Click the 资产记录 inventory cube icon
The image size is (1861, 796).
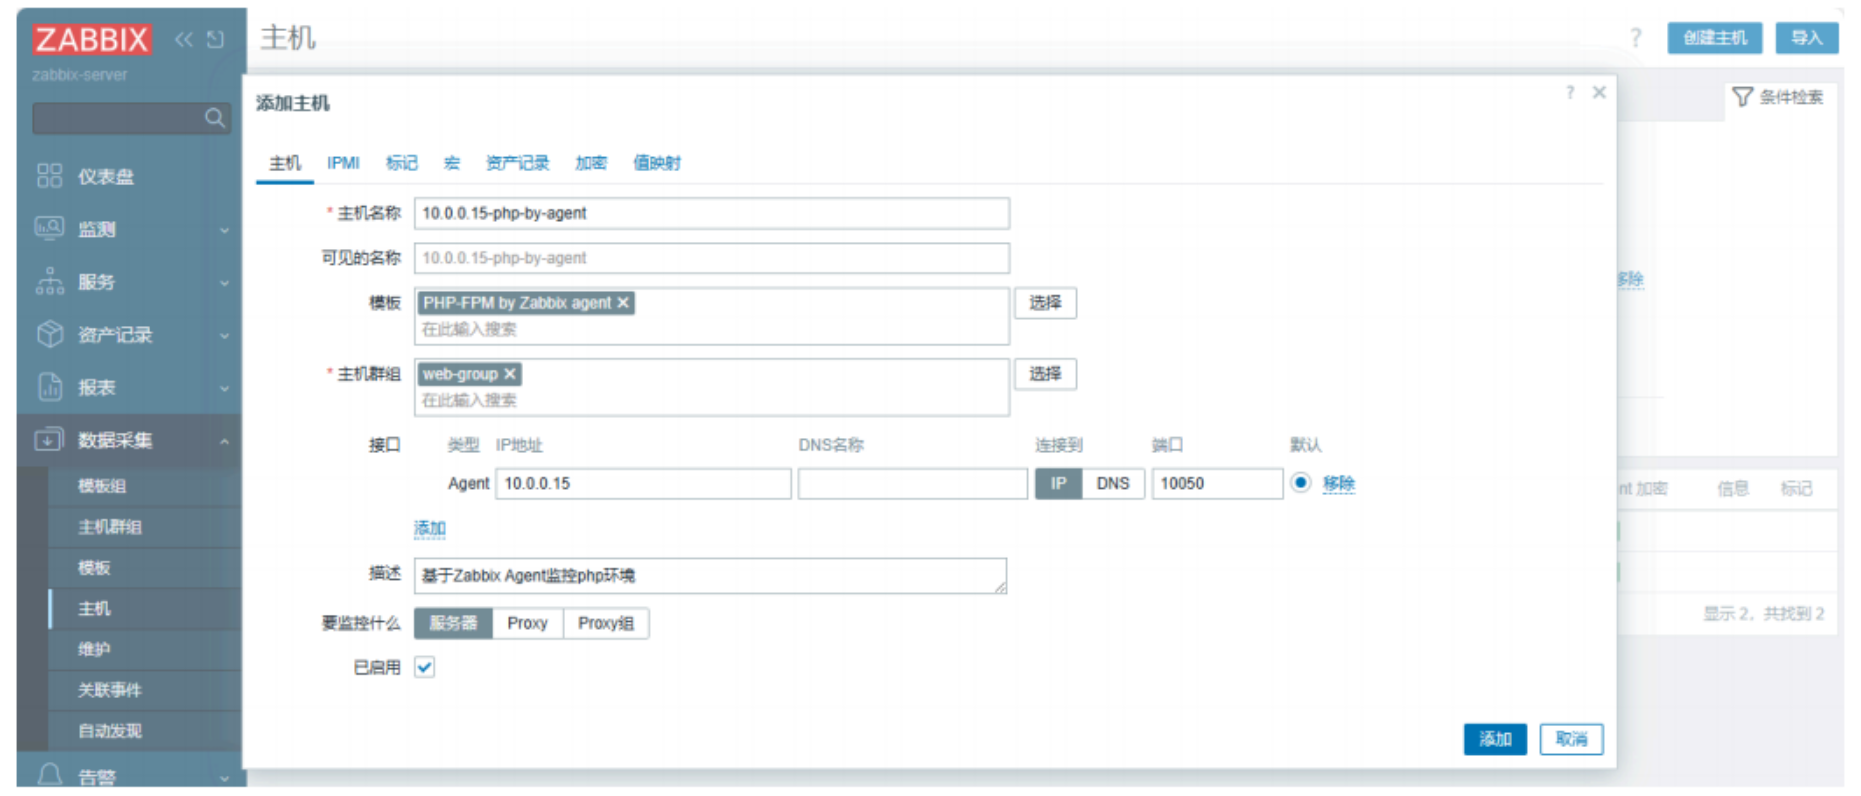[49, 334]
